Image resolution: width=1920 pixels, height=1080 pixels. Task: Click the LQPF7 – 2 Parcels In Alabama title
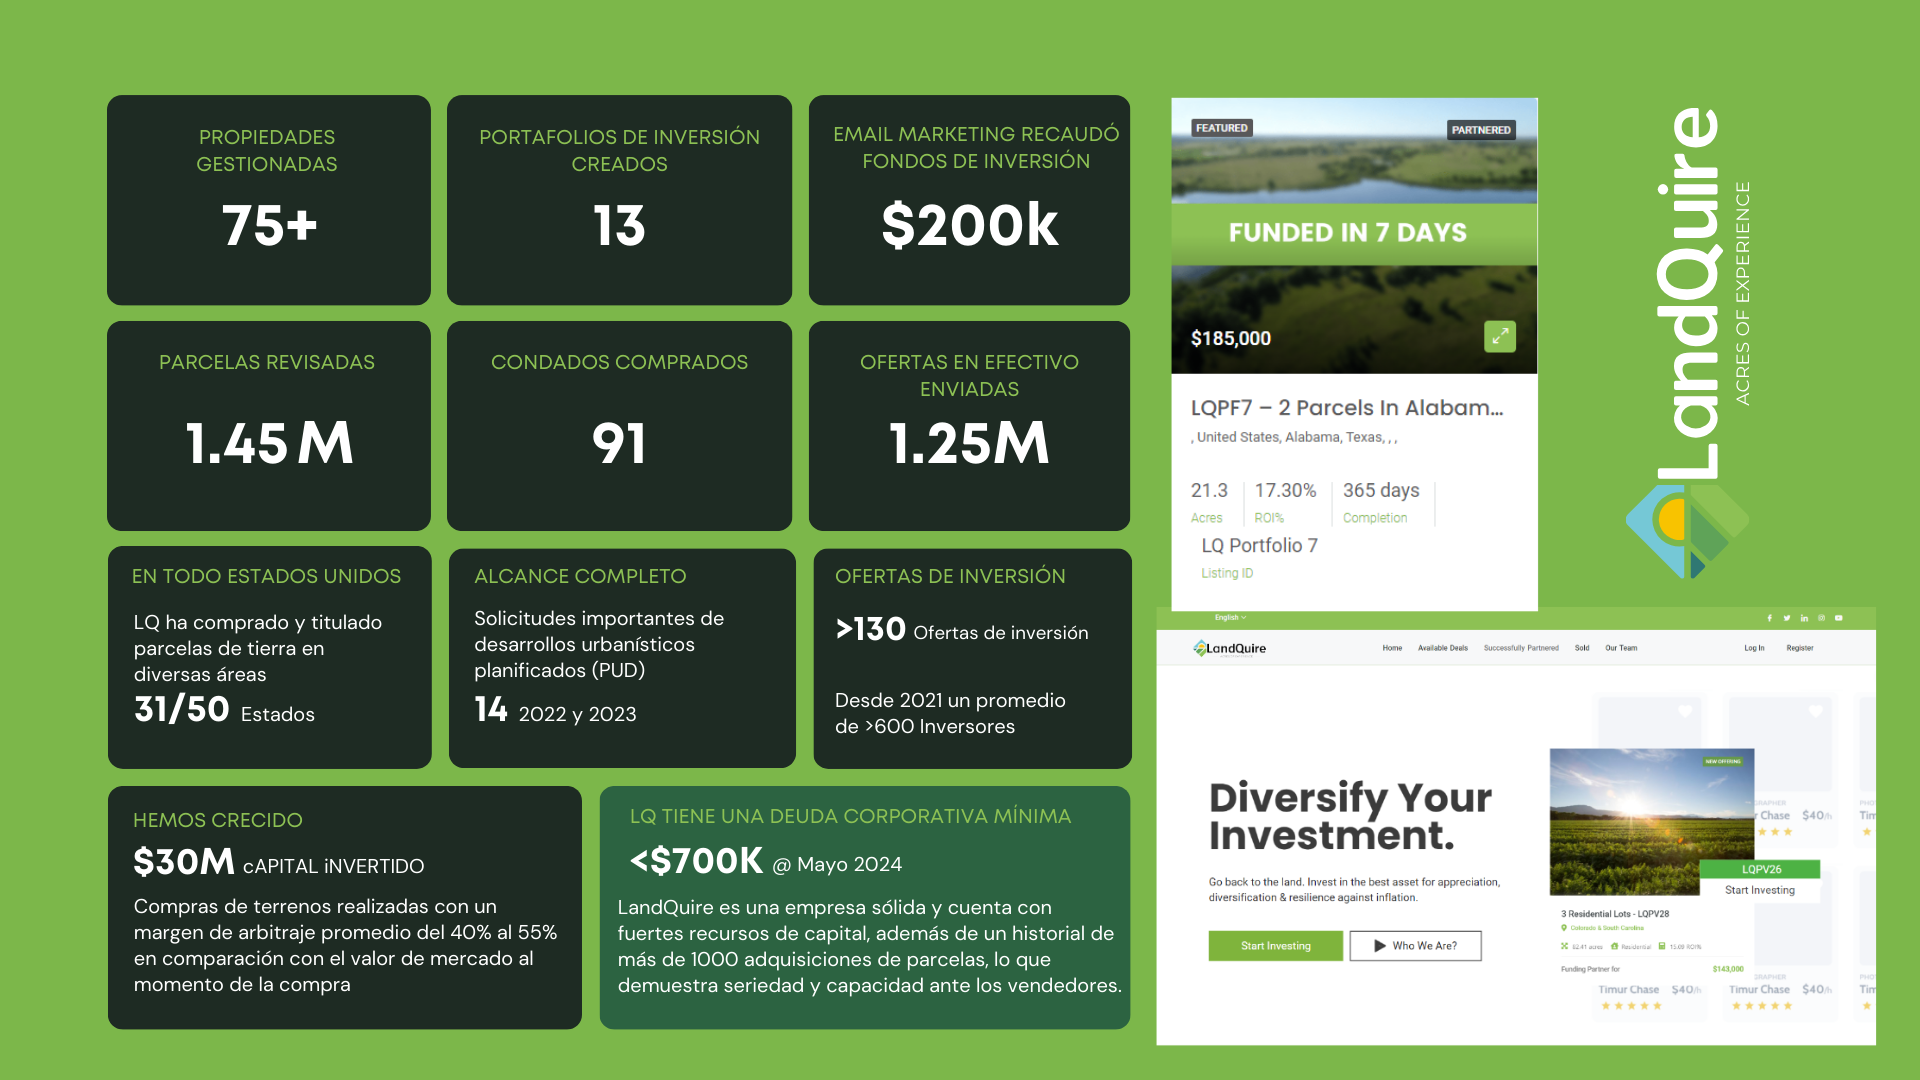(1346, 408)
